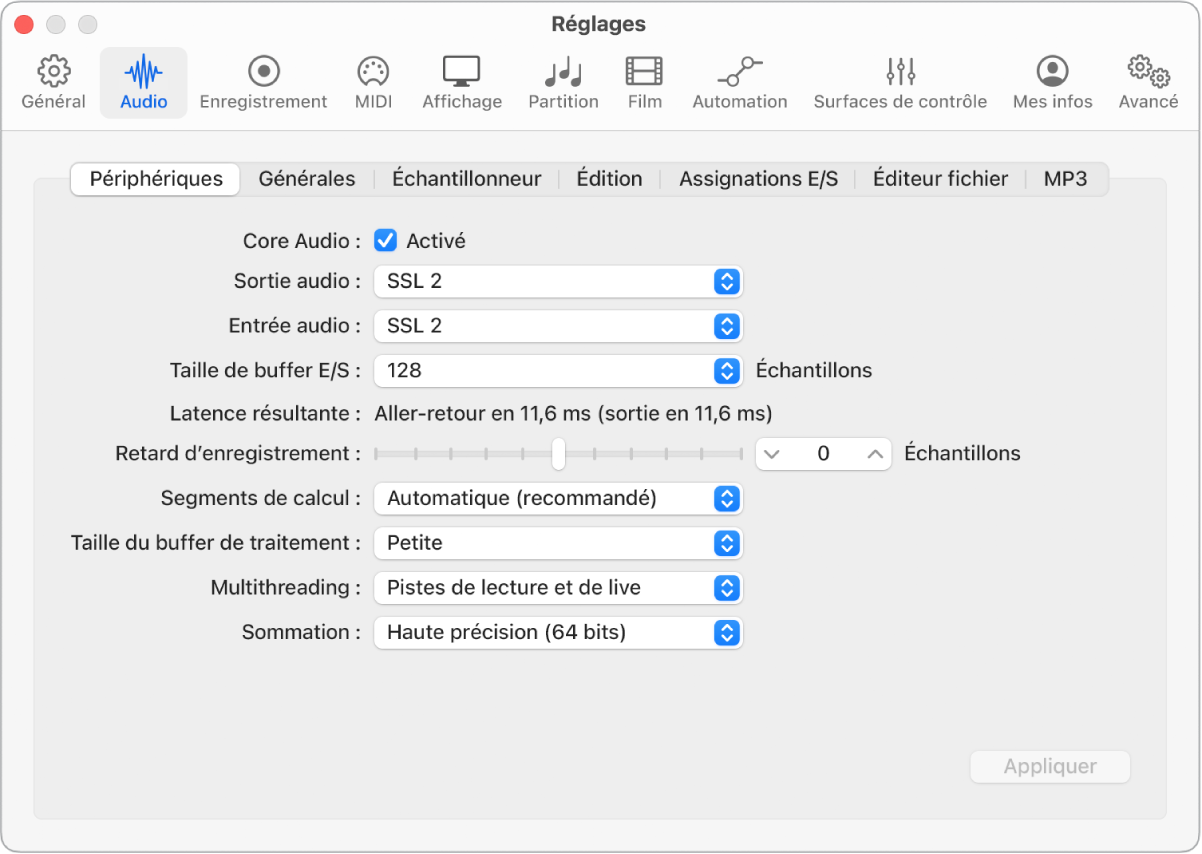
Task: Open the Avancé settings pane
Action: (x=1147, y=81)
